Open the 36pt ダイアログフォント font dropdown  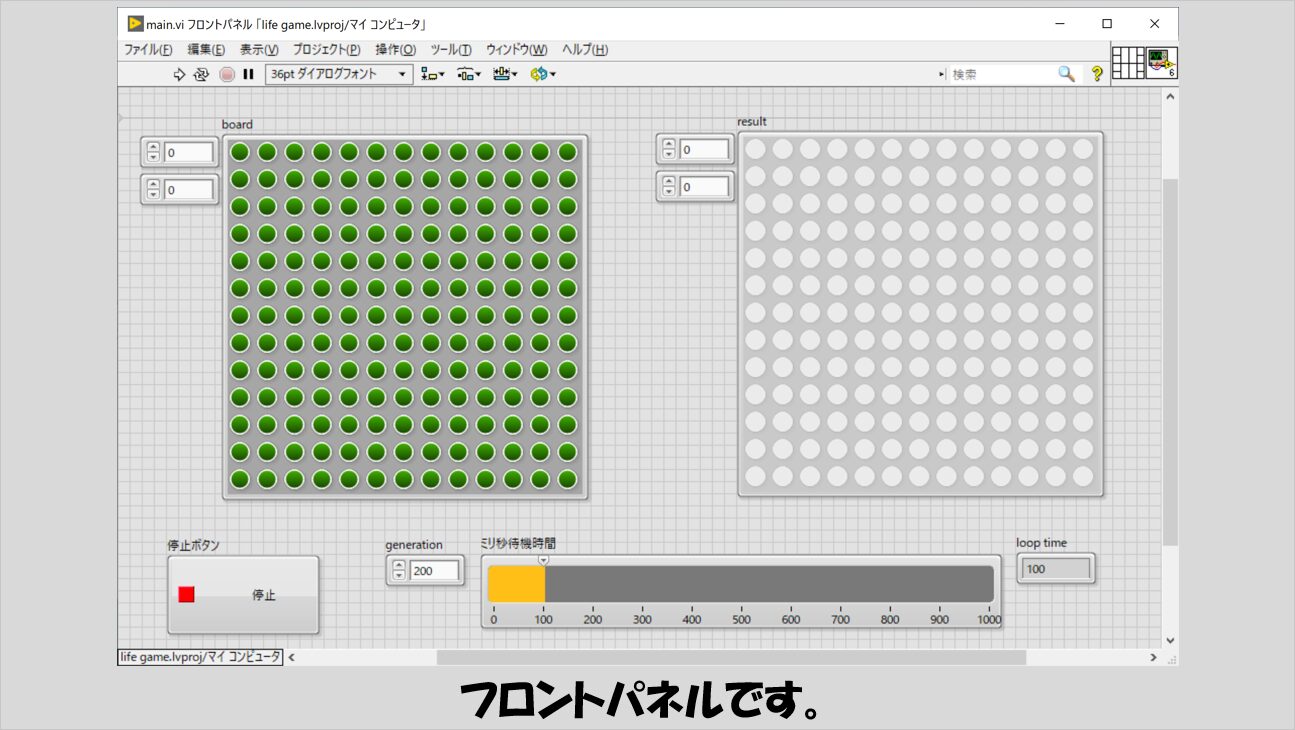click(x=339, y=74)
